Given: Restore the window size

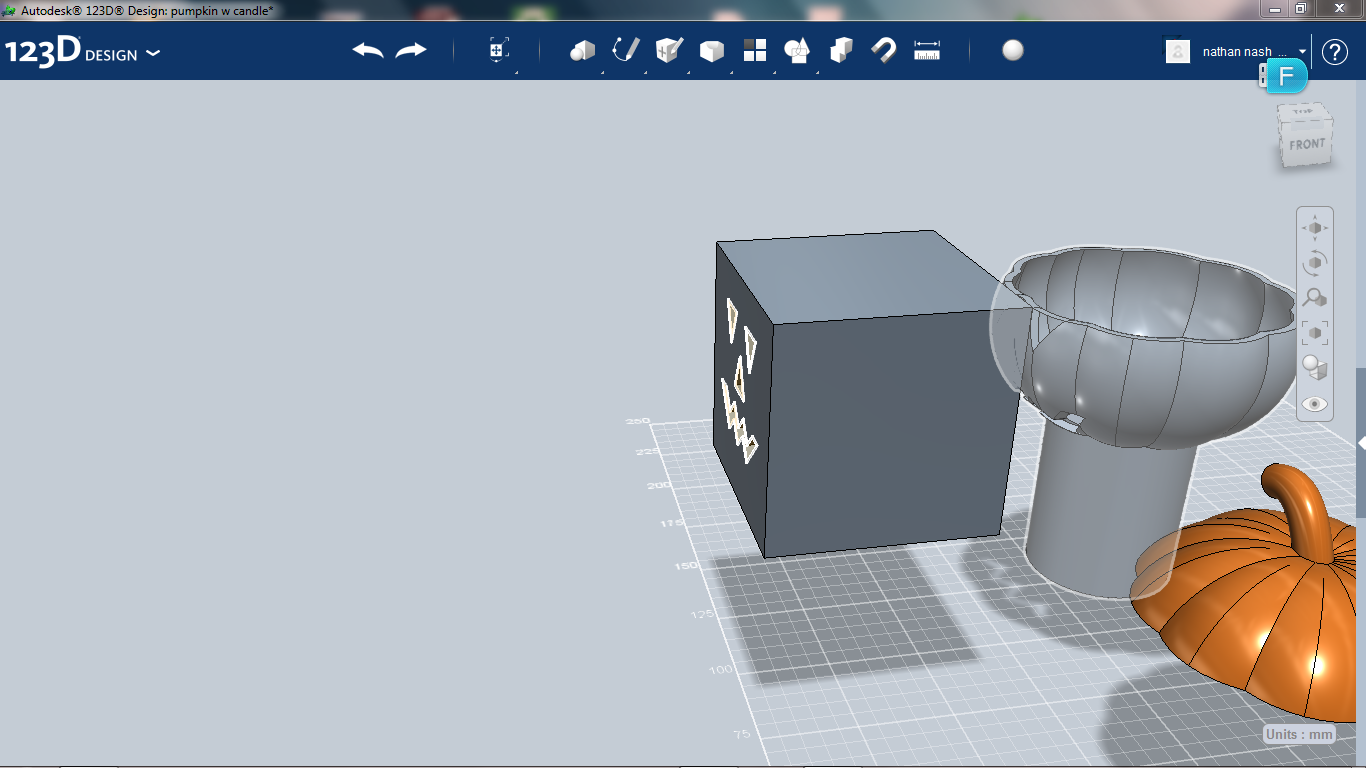Looking at the screenshot, I should (1300, 8).
